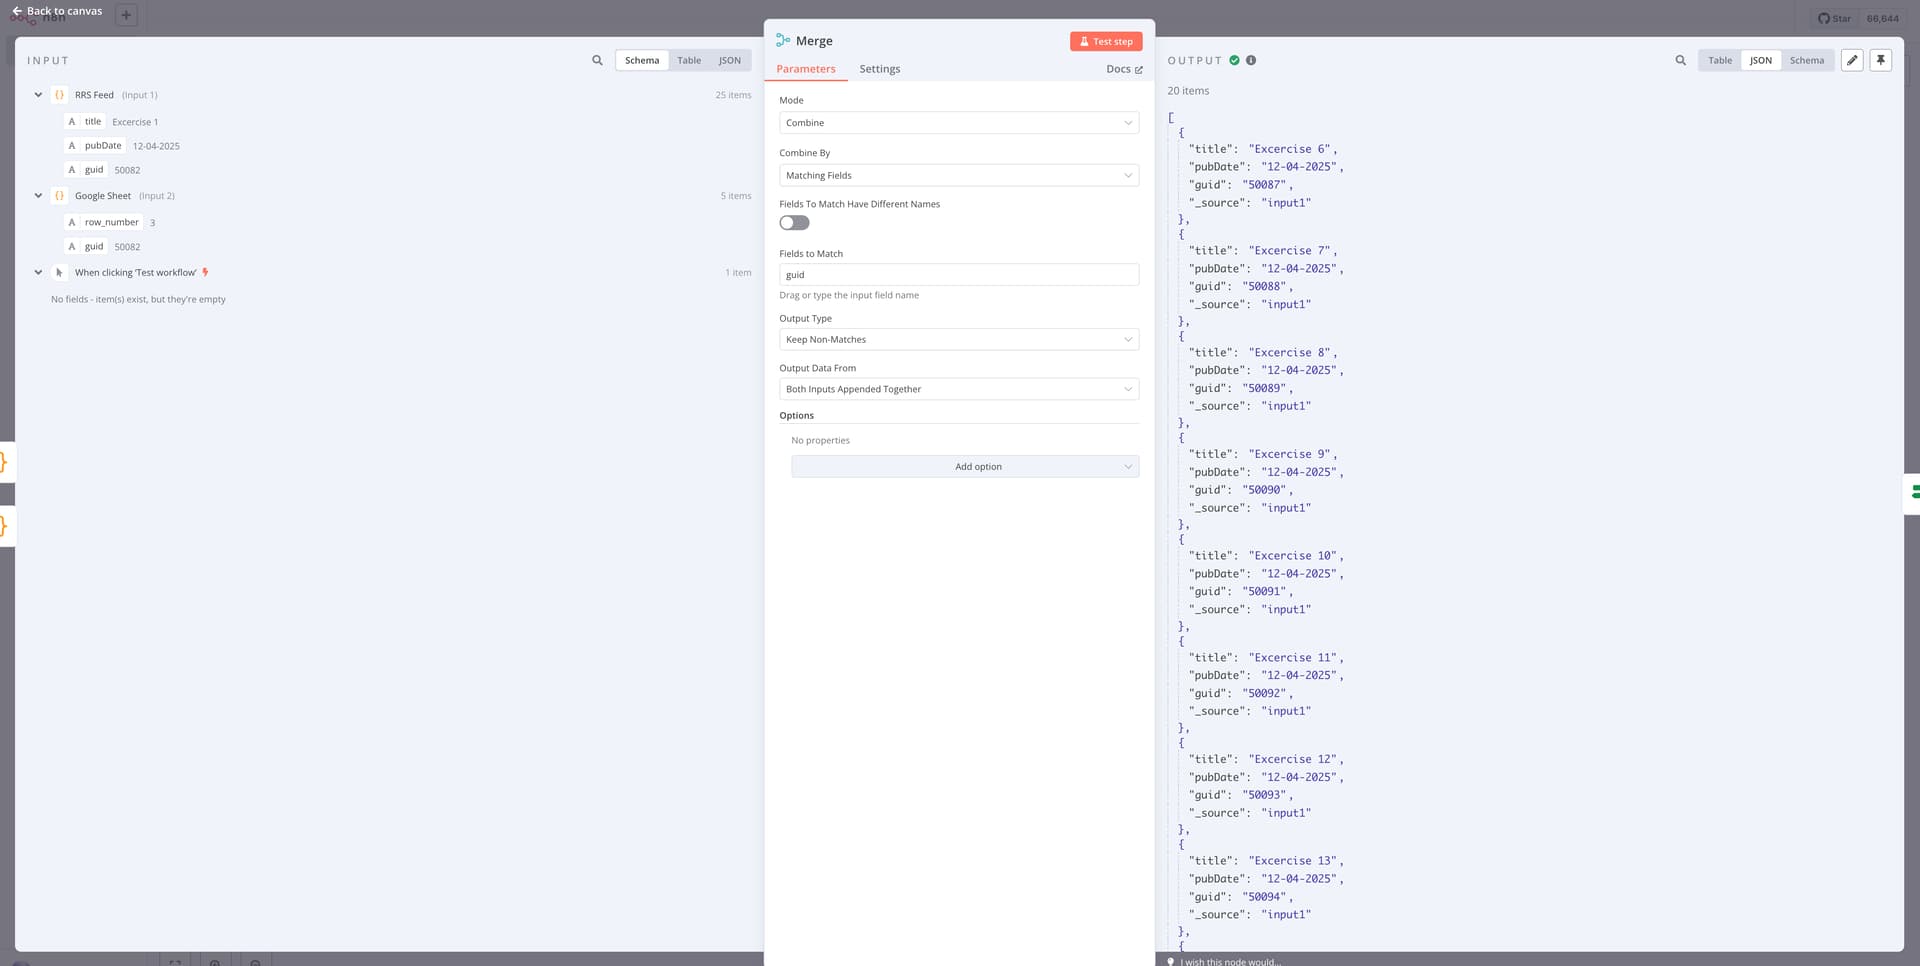Viewport: 1920px width, 966px height.
Task: Open the Add option dropdown
Action: point(965,467)
